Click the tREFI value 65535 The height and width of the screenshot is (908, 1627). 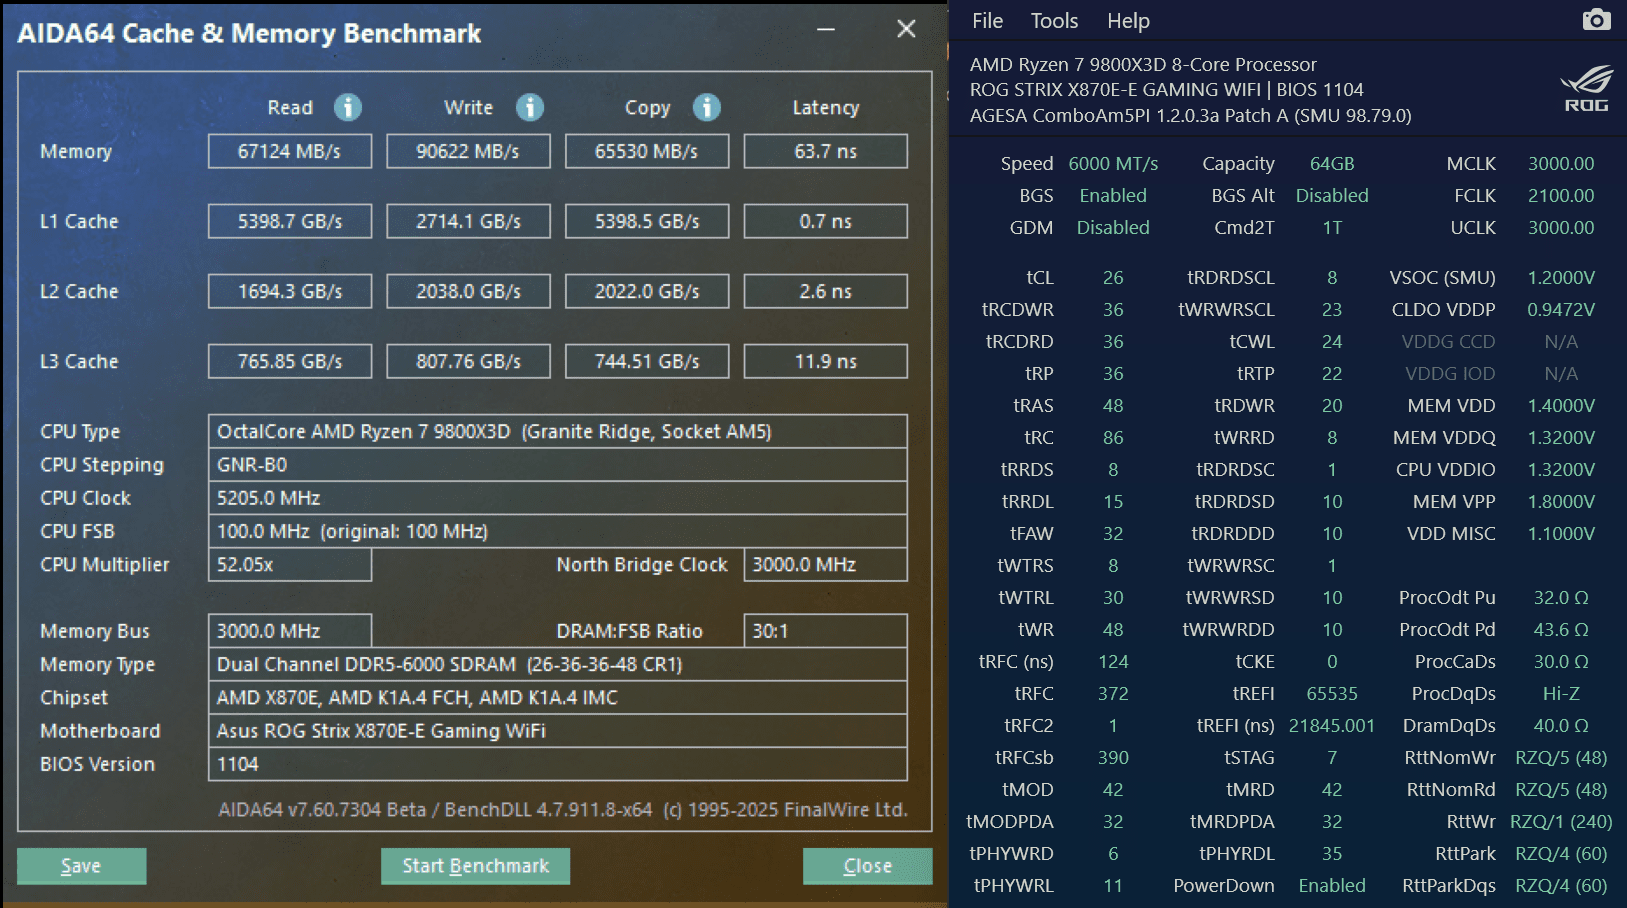pos(1332,694)
